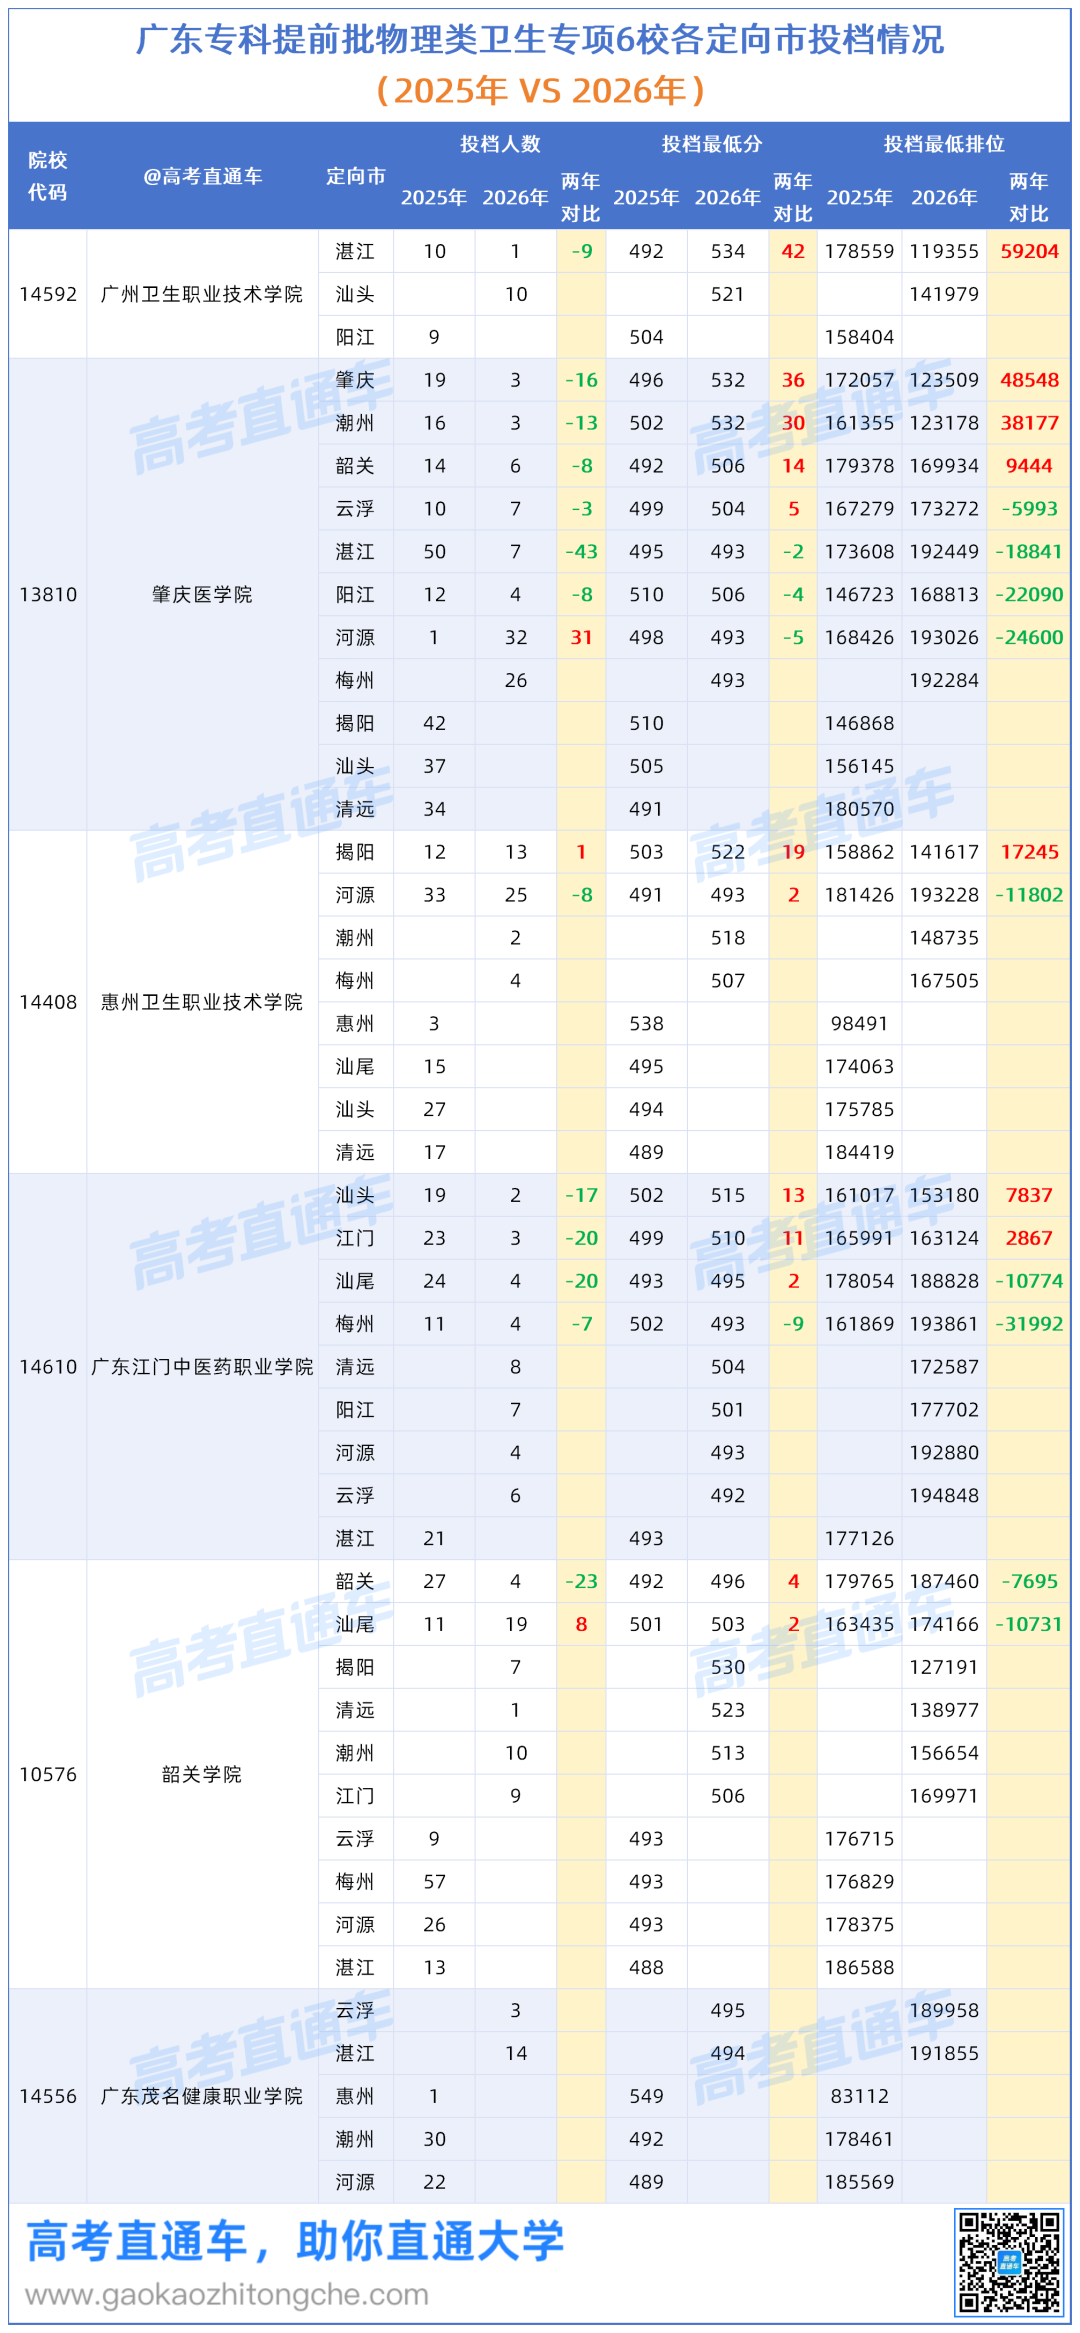Viewport: 1080px width, 2333px height.
Task: Select school code '14592'
Action: pyautogui.click(x=48, y=294)
